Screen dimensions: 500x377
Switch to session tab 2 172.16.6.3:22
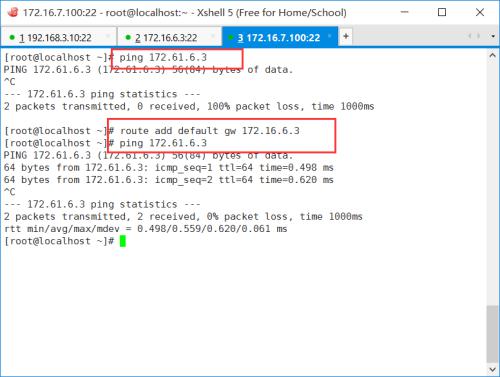pyautogui.click(x=169, y=37)
